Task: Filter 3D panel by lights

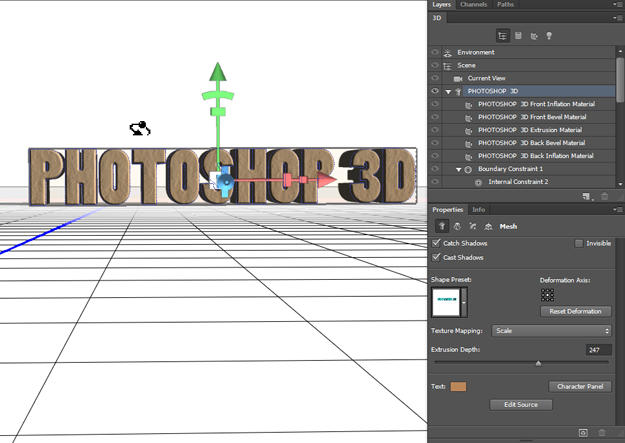Action: pos(548,36)
